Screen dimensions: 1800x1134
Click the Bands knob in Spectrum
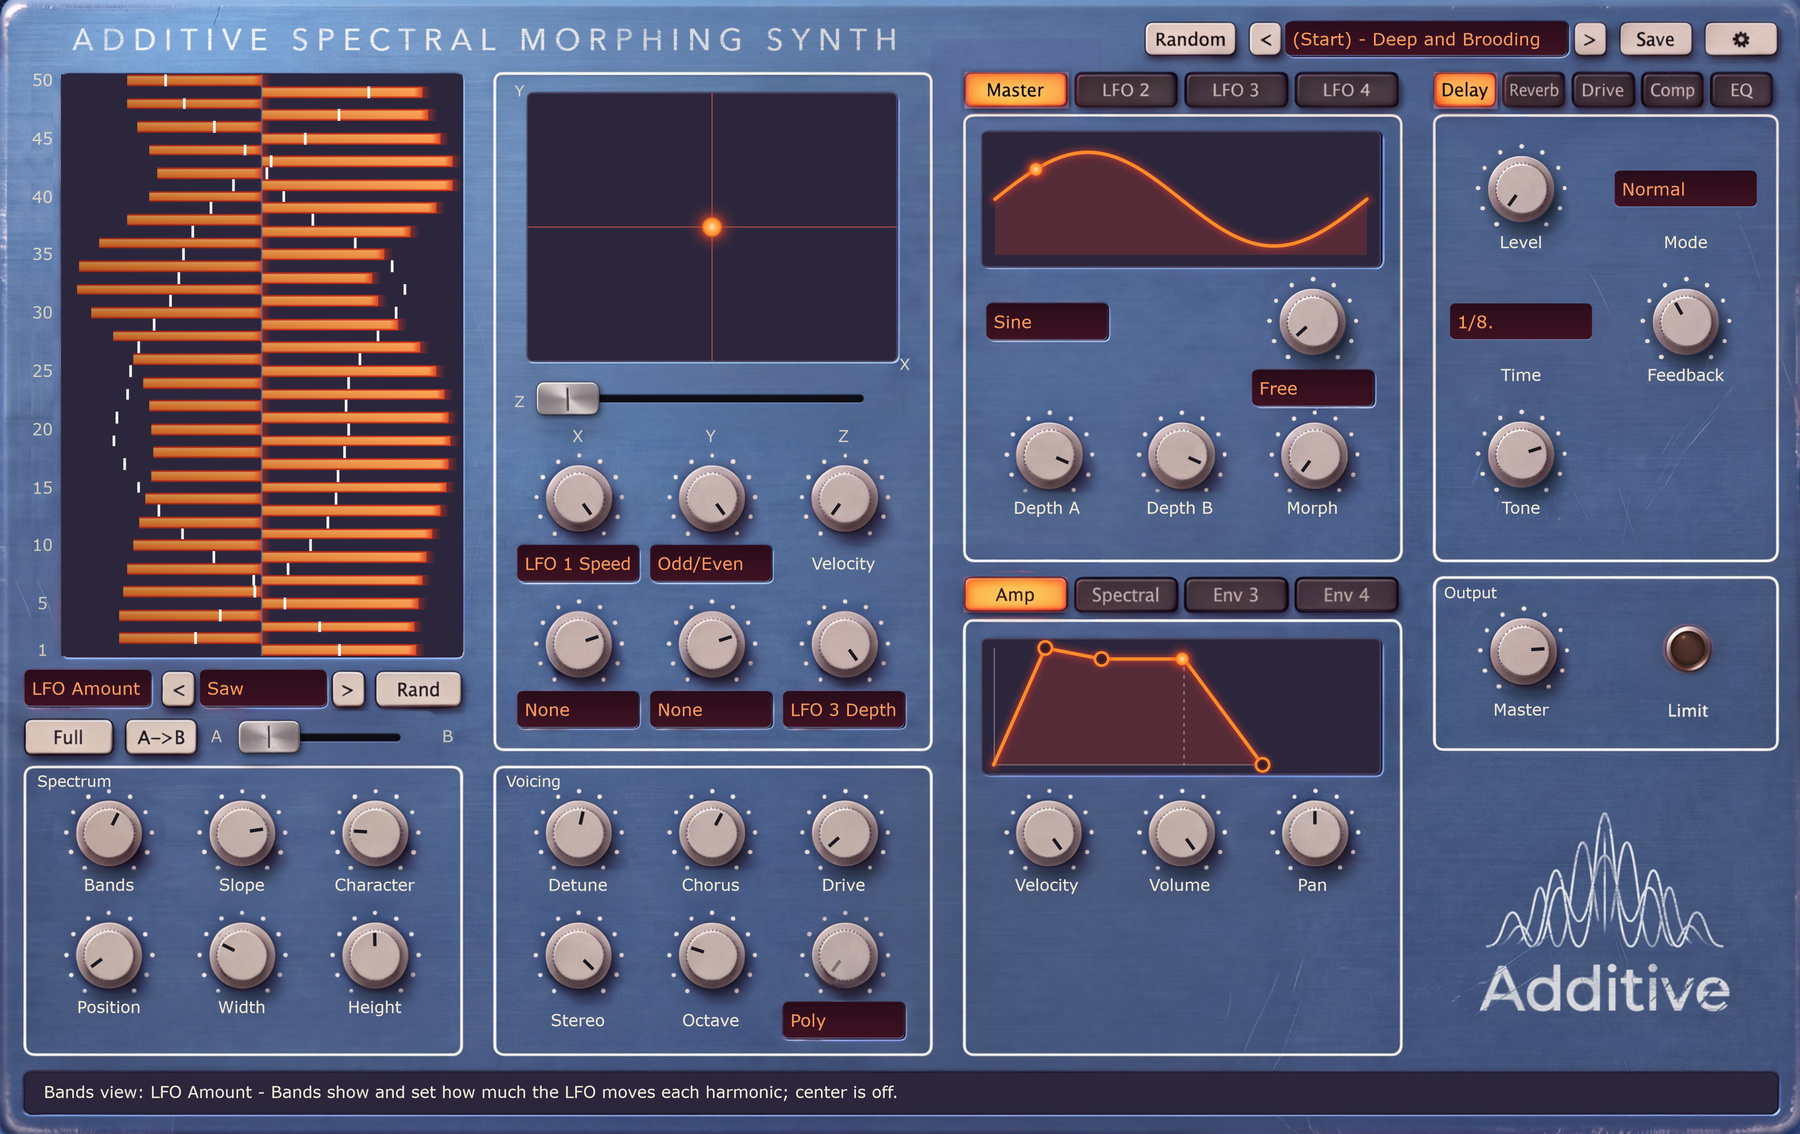tap(109, 832)
